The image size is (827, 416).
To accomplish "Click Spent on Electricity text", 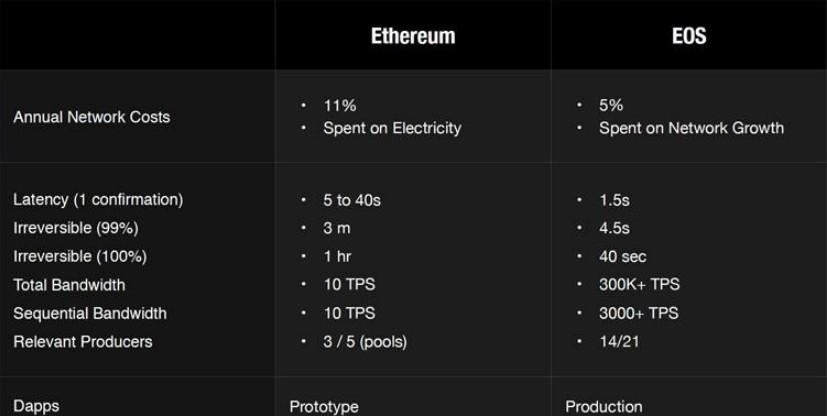I will (x=392, y=128).
